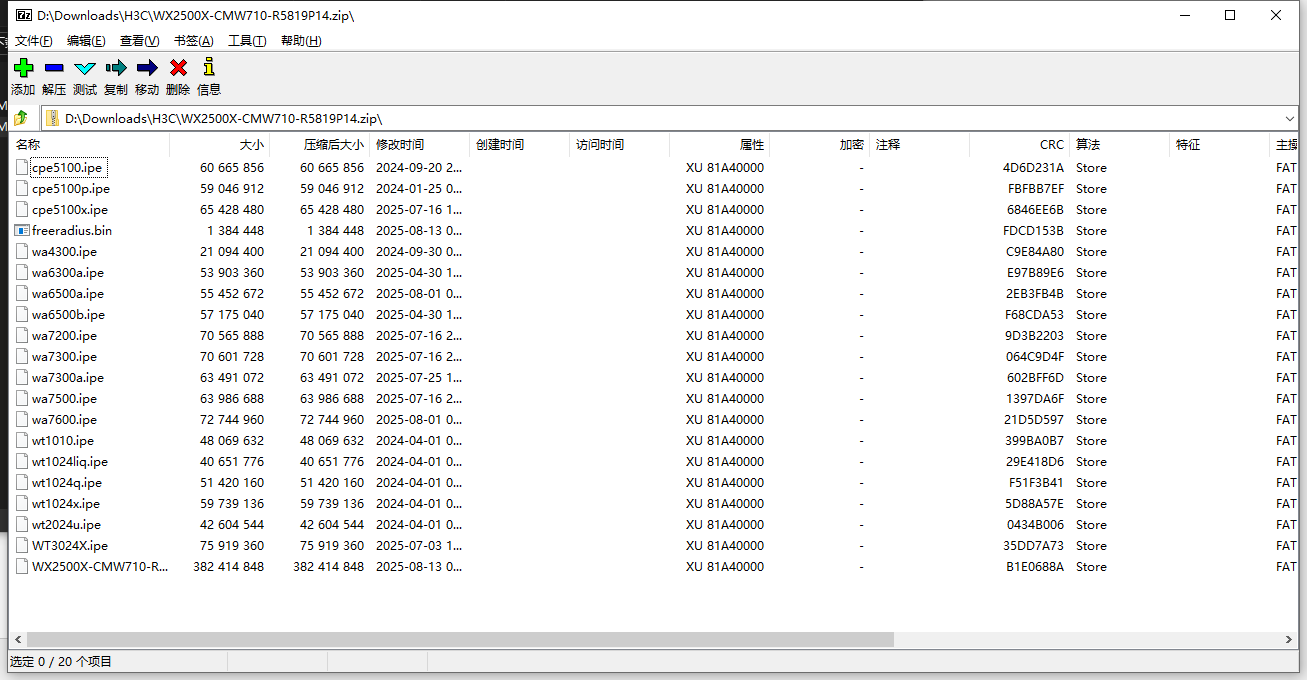This screenshot has height=680, width=1307.
Task: Click the Move (移动) arrow icon
Action: coord(147,68)
